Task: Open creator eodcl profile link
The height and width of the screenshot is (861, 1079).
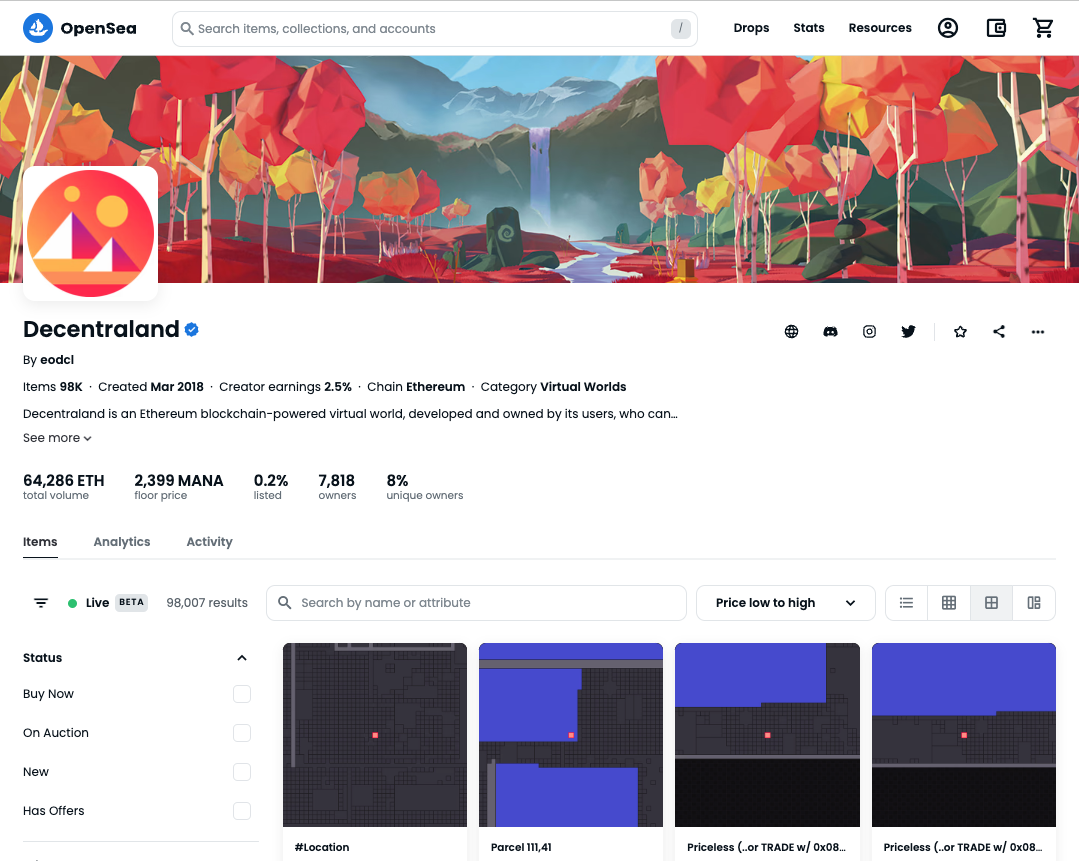Action: pos(57,360)
